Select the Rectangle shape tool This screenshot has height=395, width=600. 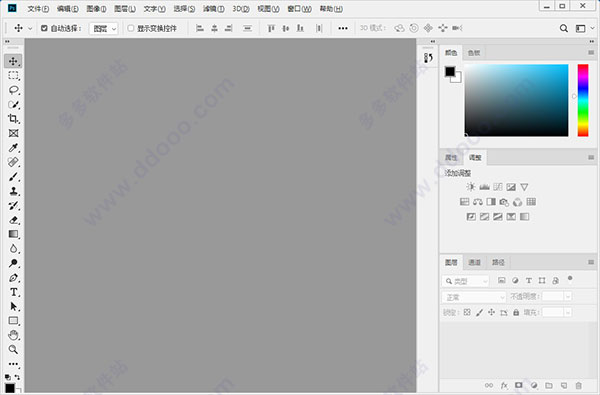click(x=13, y=321)
